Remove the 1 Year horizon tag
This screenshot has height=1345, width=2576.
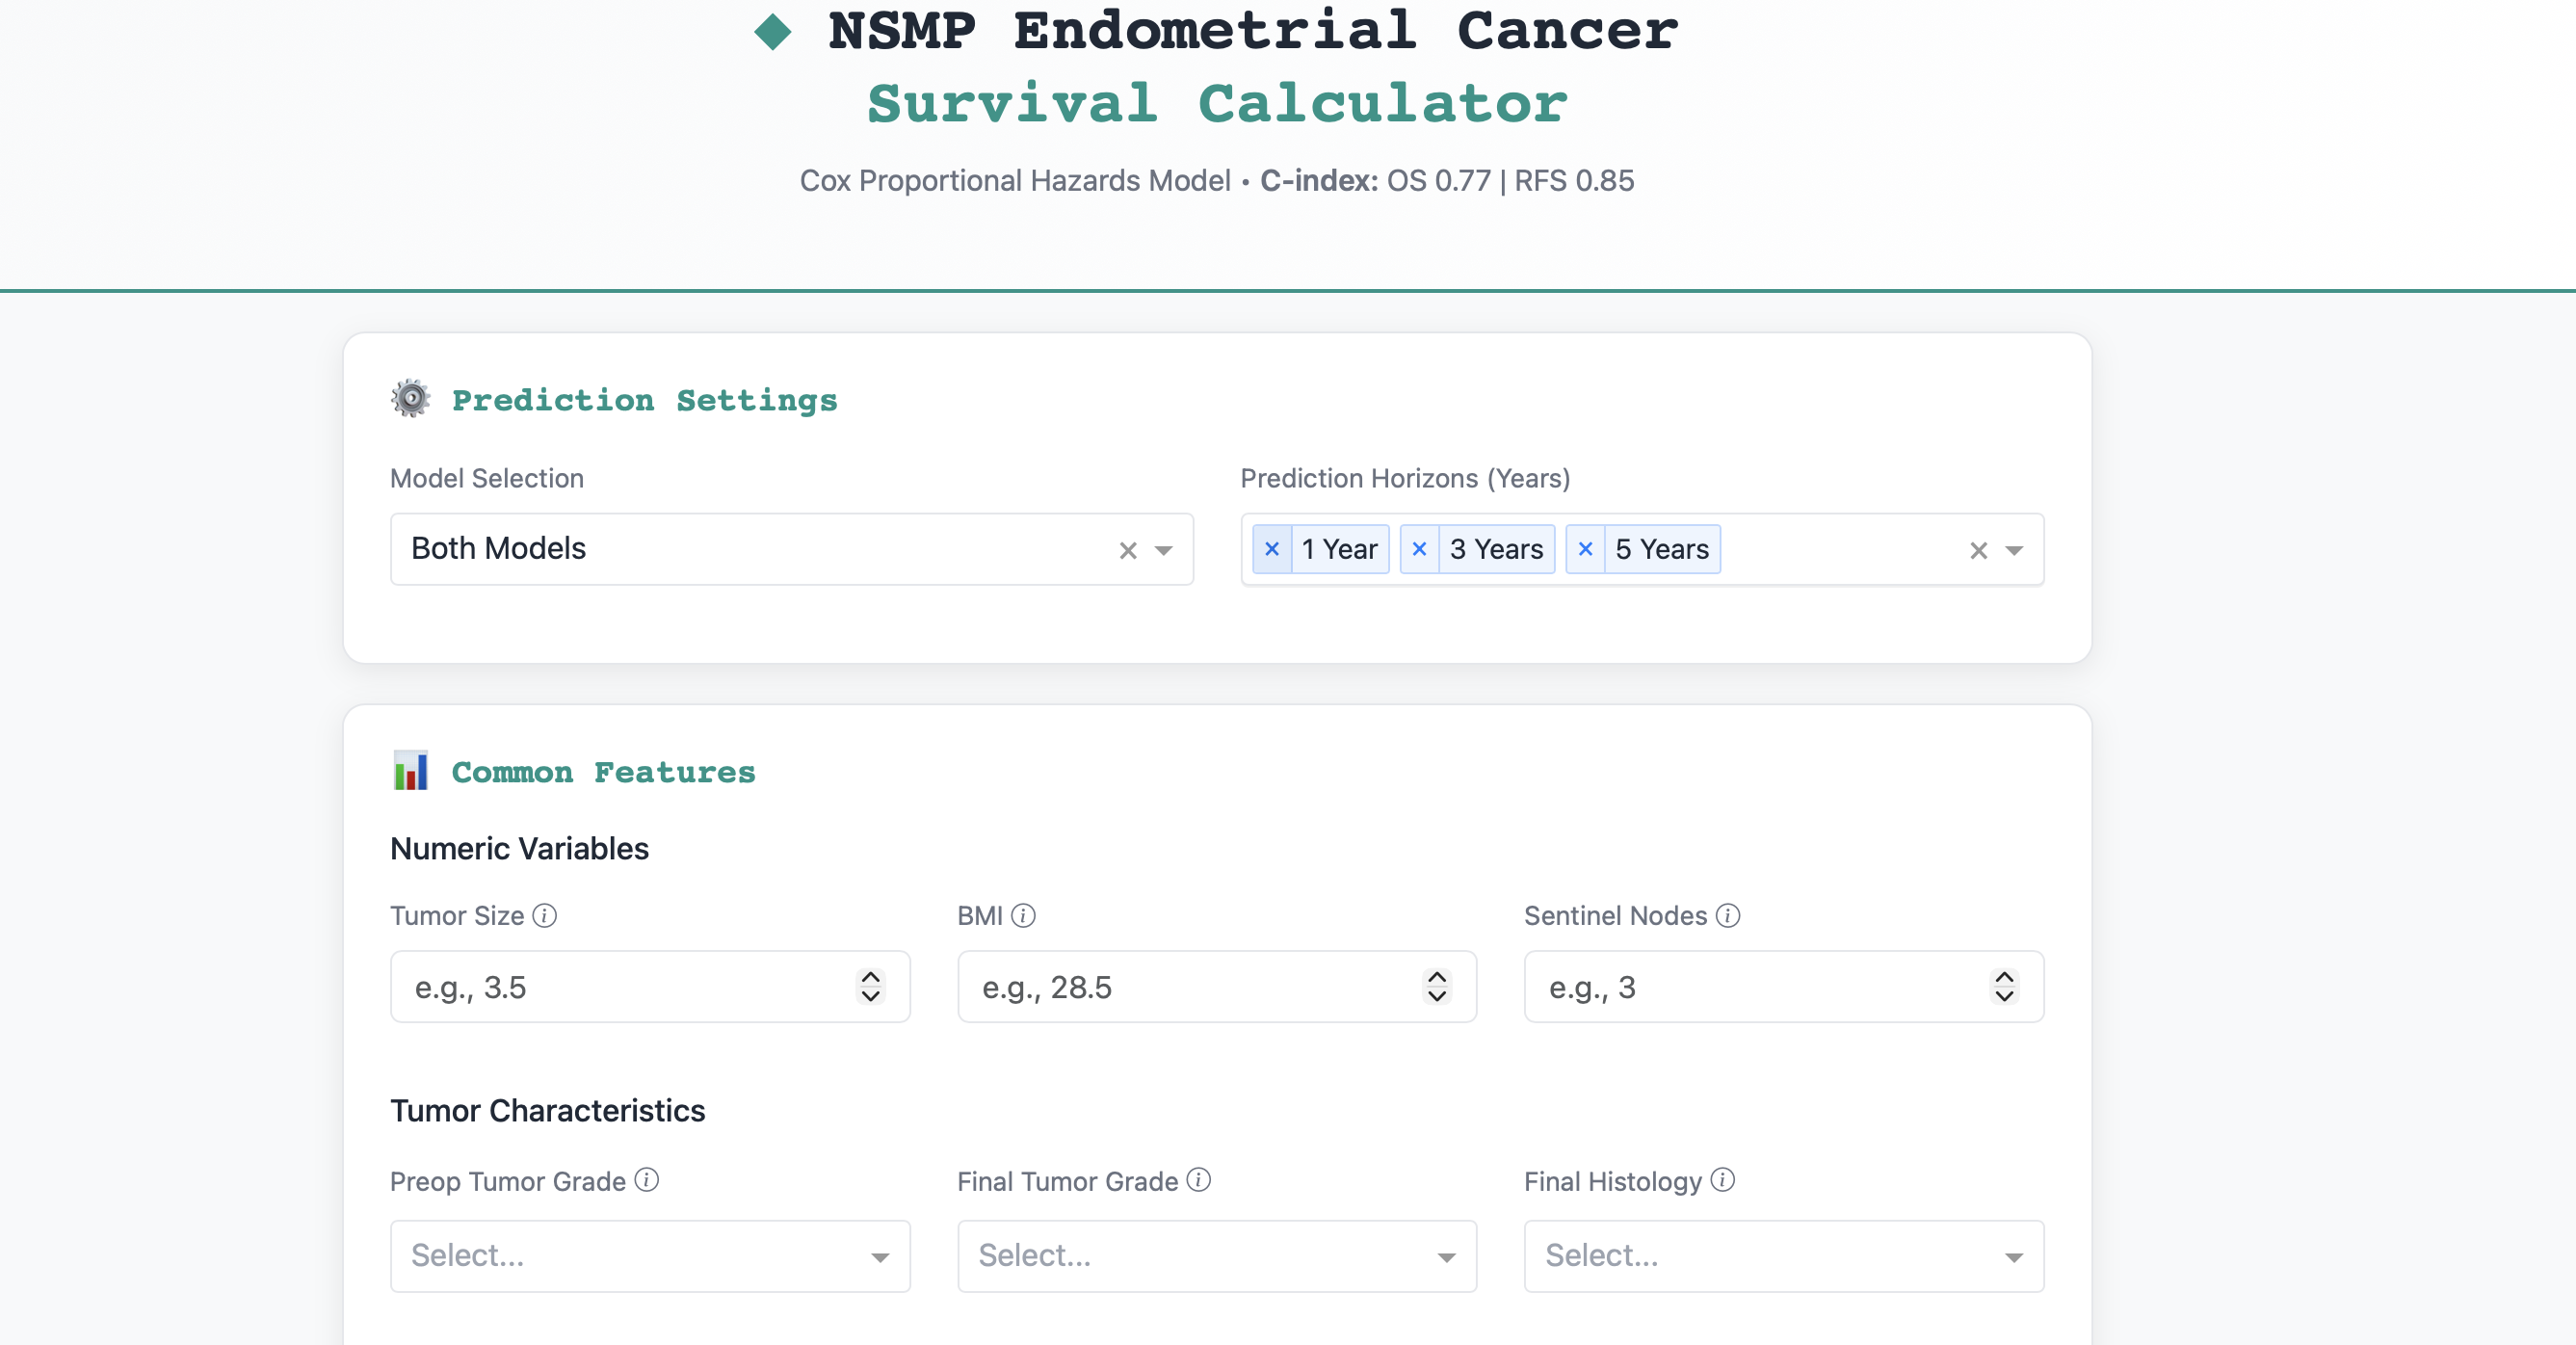coord(1272,549)
